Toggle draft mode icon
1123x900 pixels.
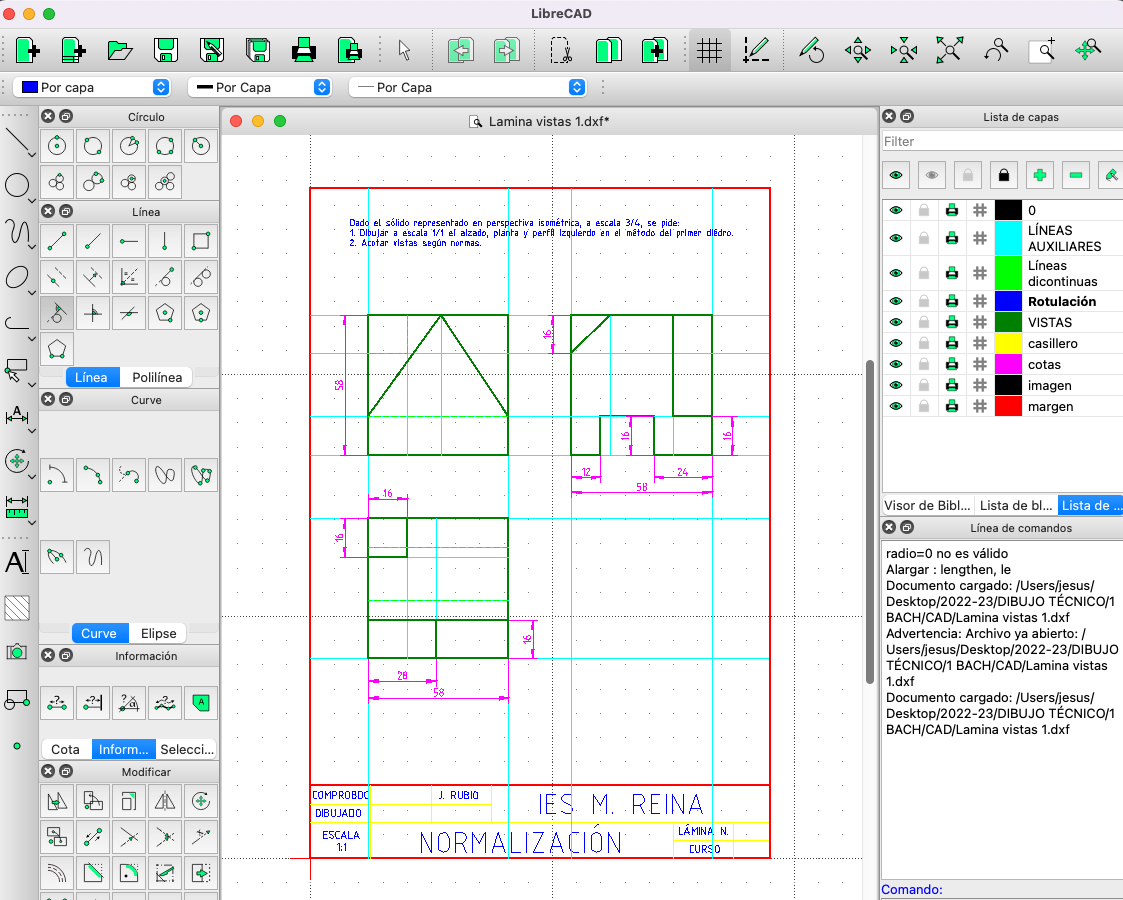[756, 50]
